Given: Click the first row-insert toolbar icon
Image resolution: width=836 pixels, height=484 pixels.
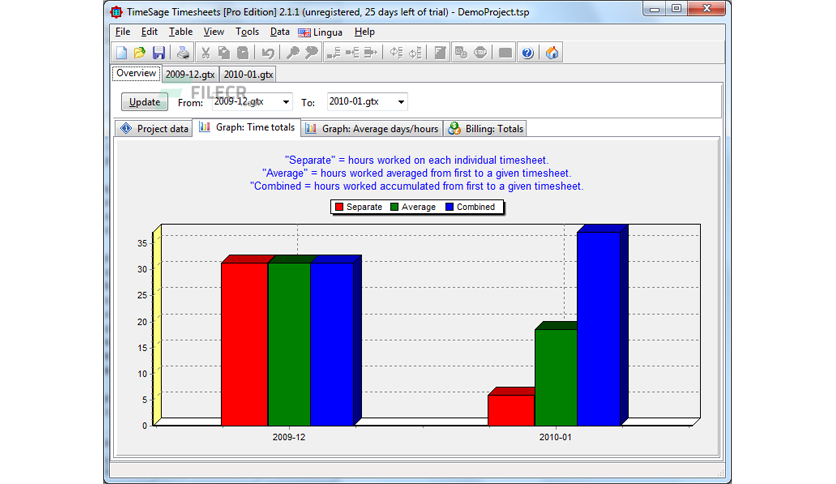Looking at the screenshot, I should (334, 52).
